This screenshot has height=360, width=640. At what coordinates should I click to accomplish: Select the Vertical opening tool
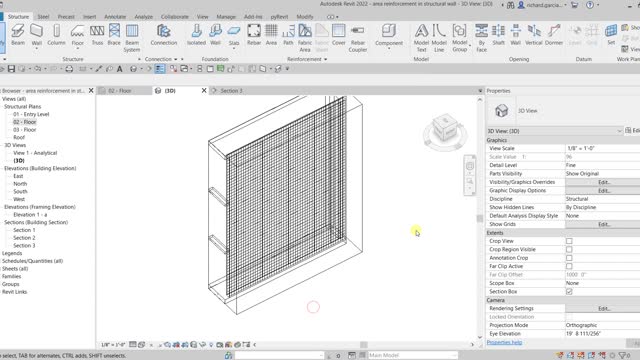click(x=534, y=35)
